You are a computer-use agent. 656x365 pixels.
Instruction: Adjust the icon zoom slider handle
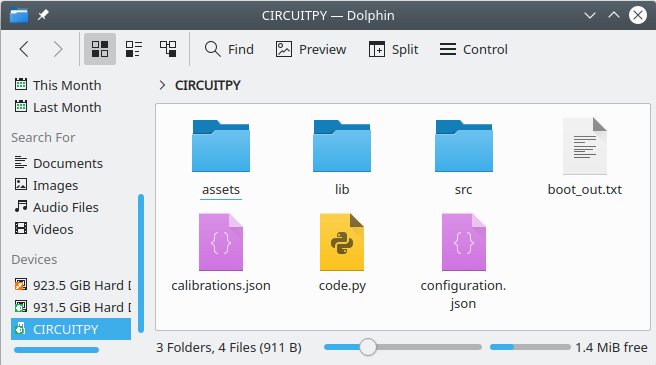[x=368, y=347]
